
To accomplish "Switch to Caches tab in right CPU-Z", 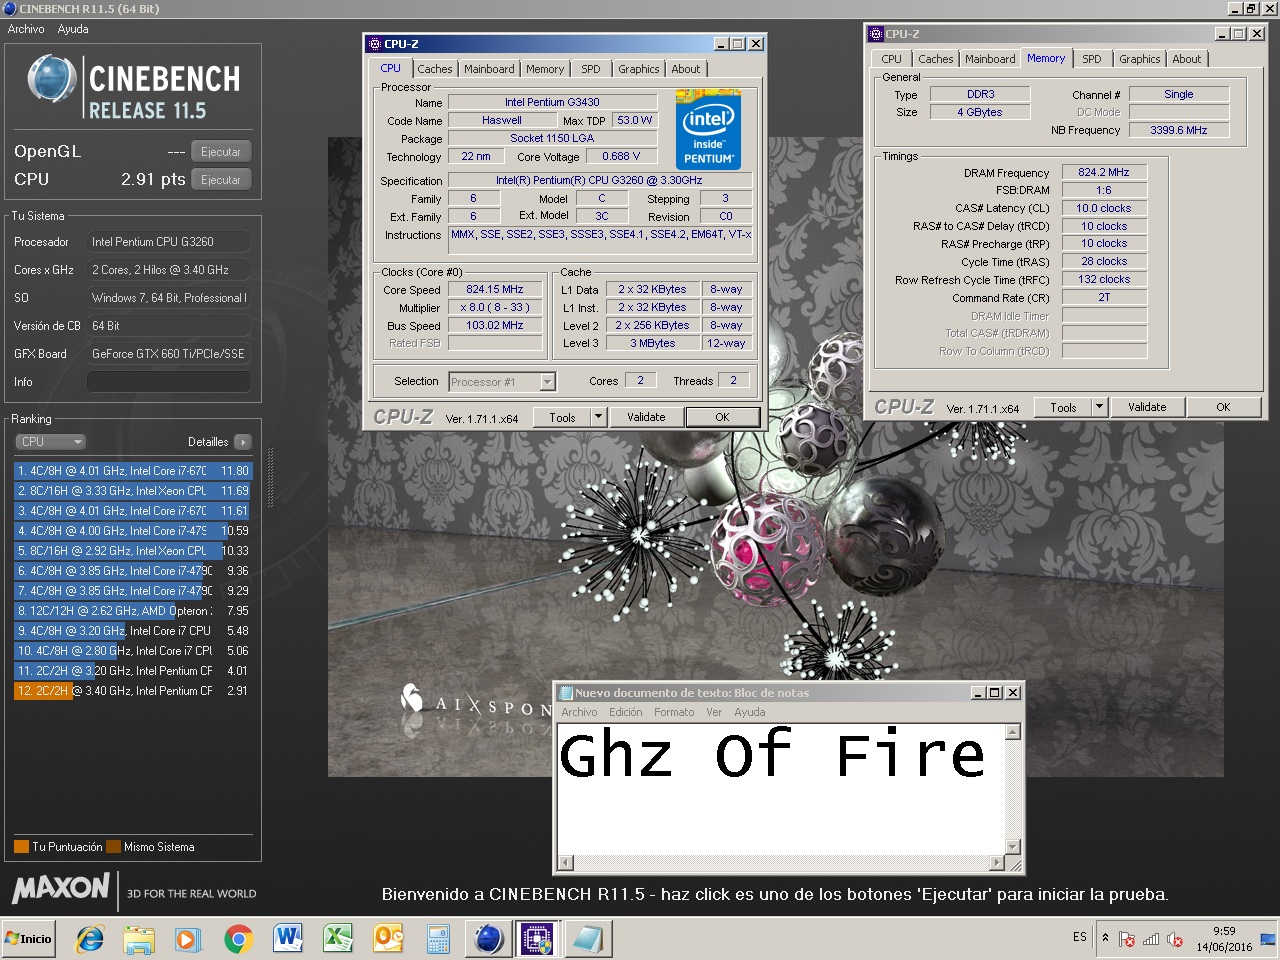I will coord(936,59).
